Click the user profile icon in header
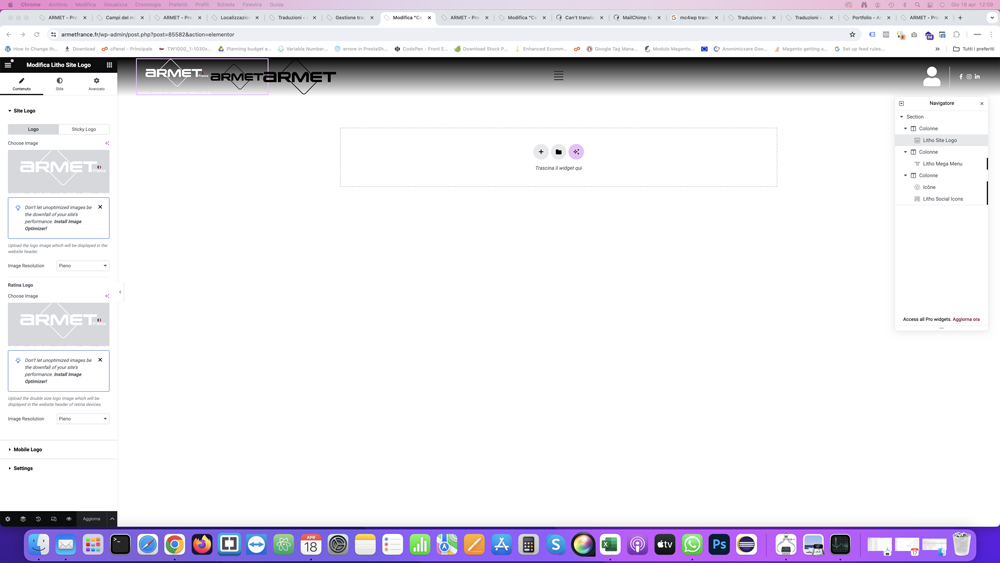This screenshot has width=1000, height=563. 932,77
